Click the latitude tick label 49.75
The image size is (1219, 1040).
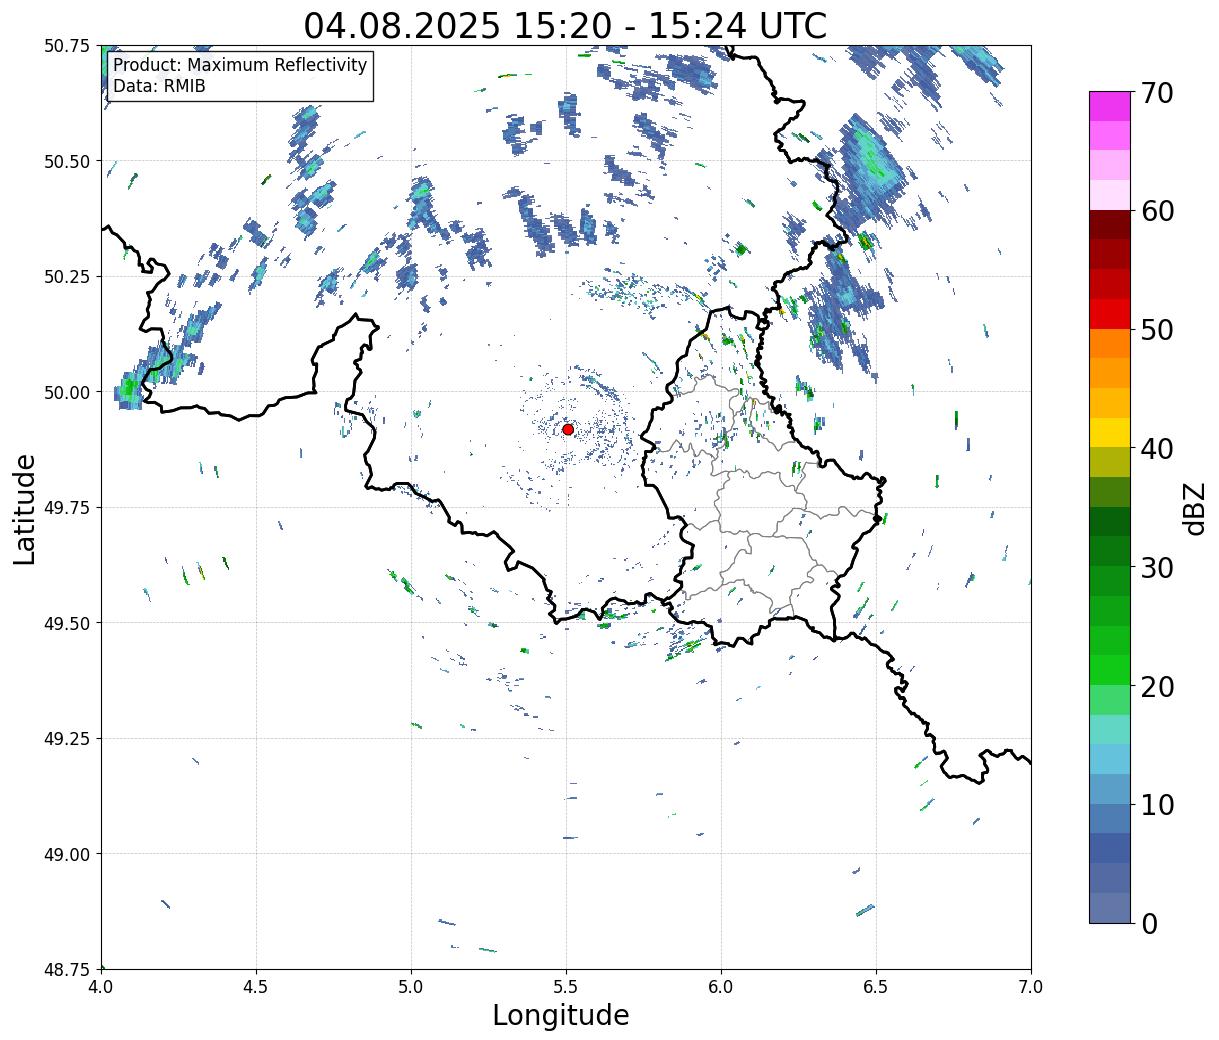coord(67,508)
